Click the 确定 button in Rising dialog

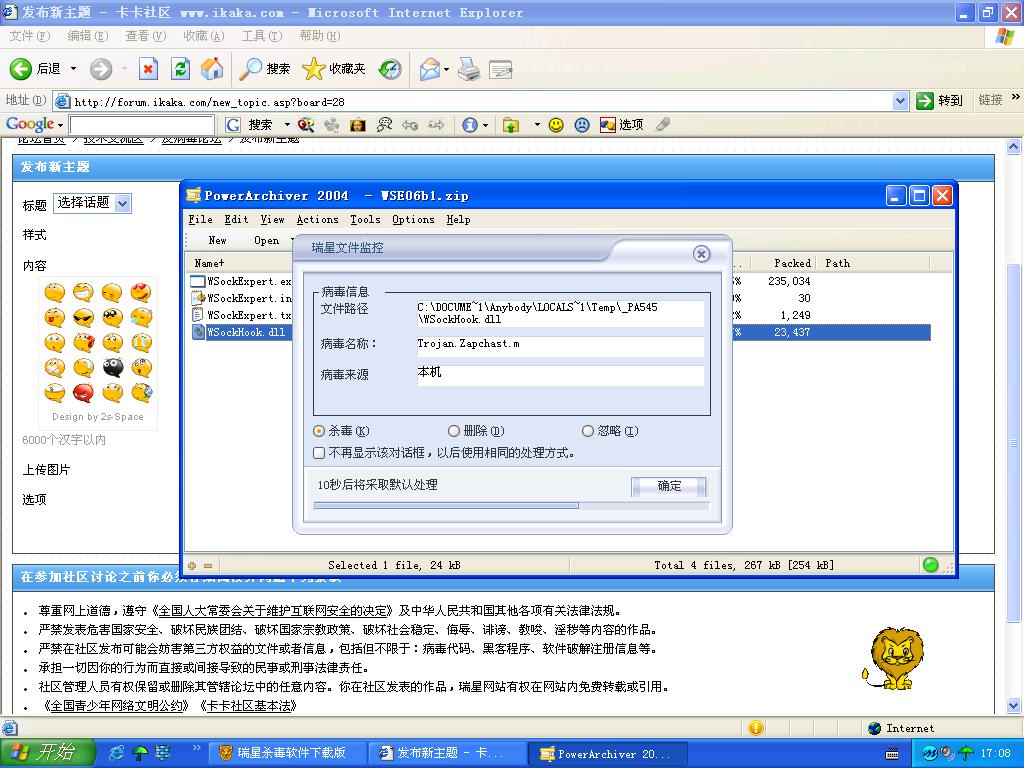669,486
